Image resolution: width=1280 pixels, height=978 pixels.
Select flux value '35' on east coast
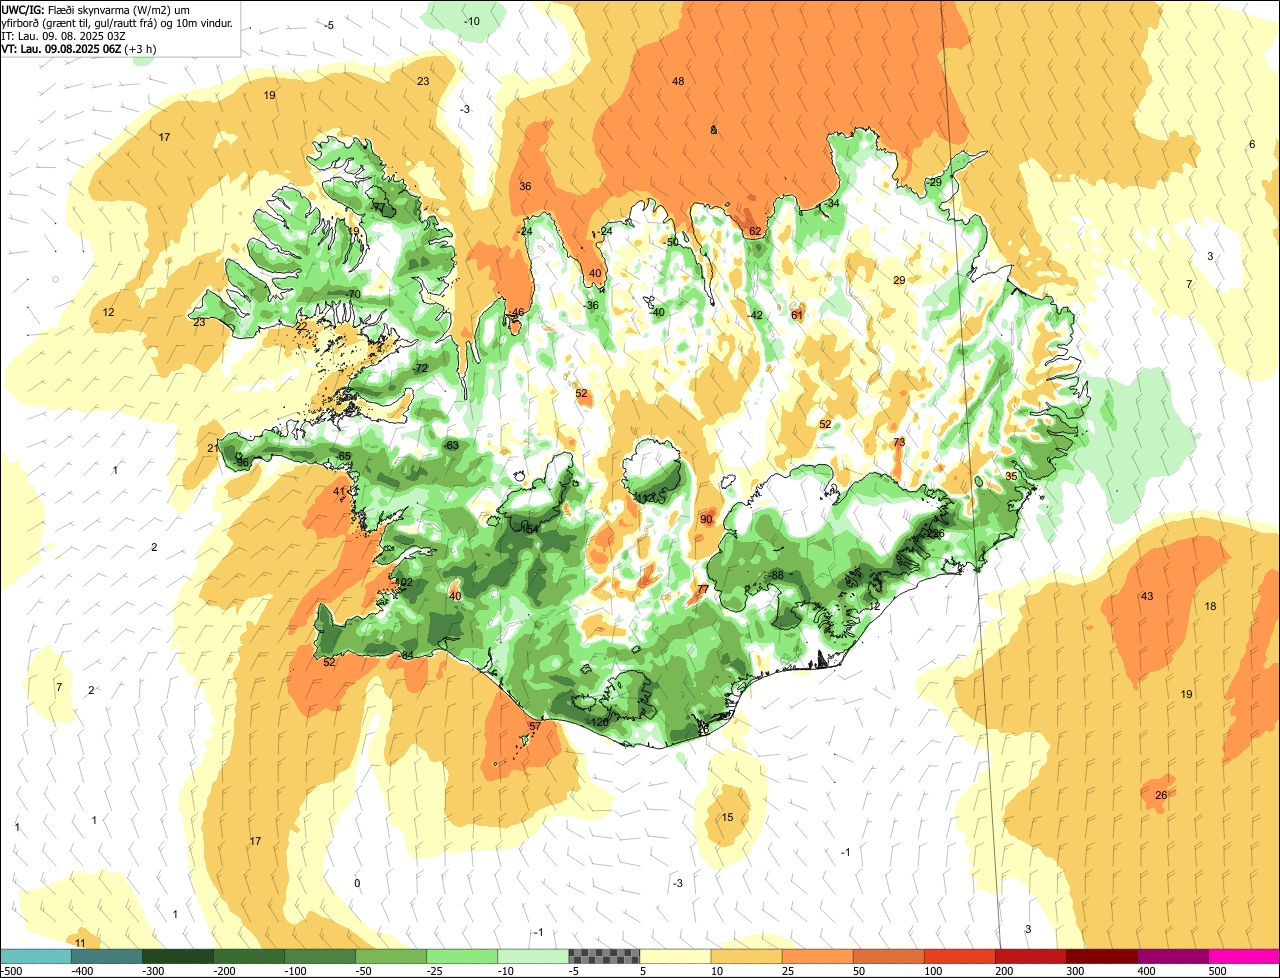[x=1011, y=476]
